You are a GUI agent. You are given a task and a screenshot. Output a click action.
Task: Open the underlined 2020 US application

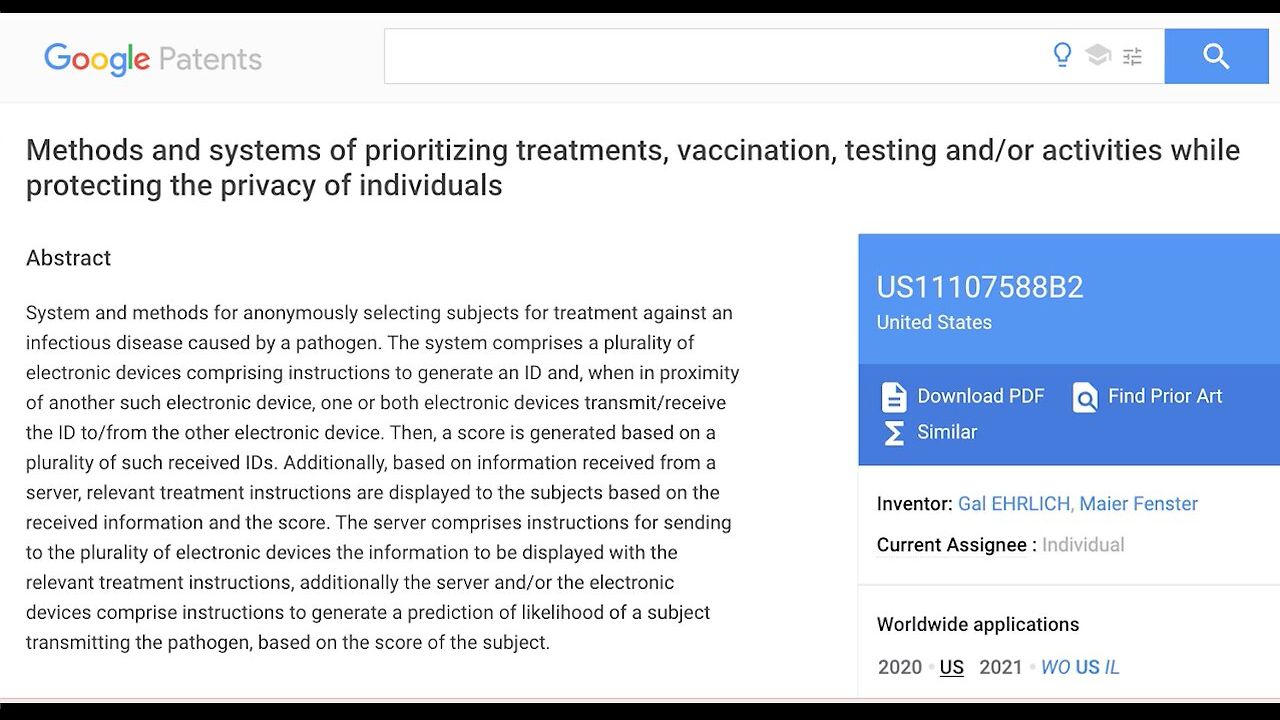coord(952,667)
